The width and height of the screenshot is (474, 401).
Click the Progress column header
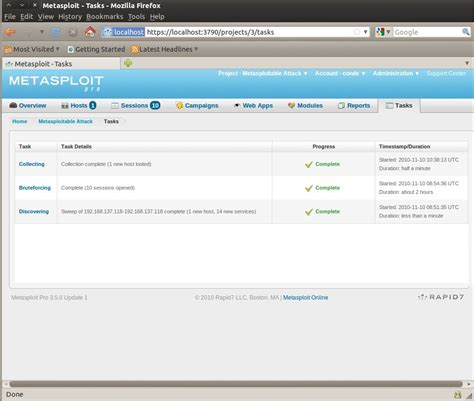pos(324,146)
